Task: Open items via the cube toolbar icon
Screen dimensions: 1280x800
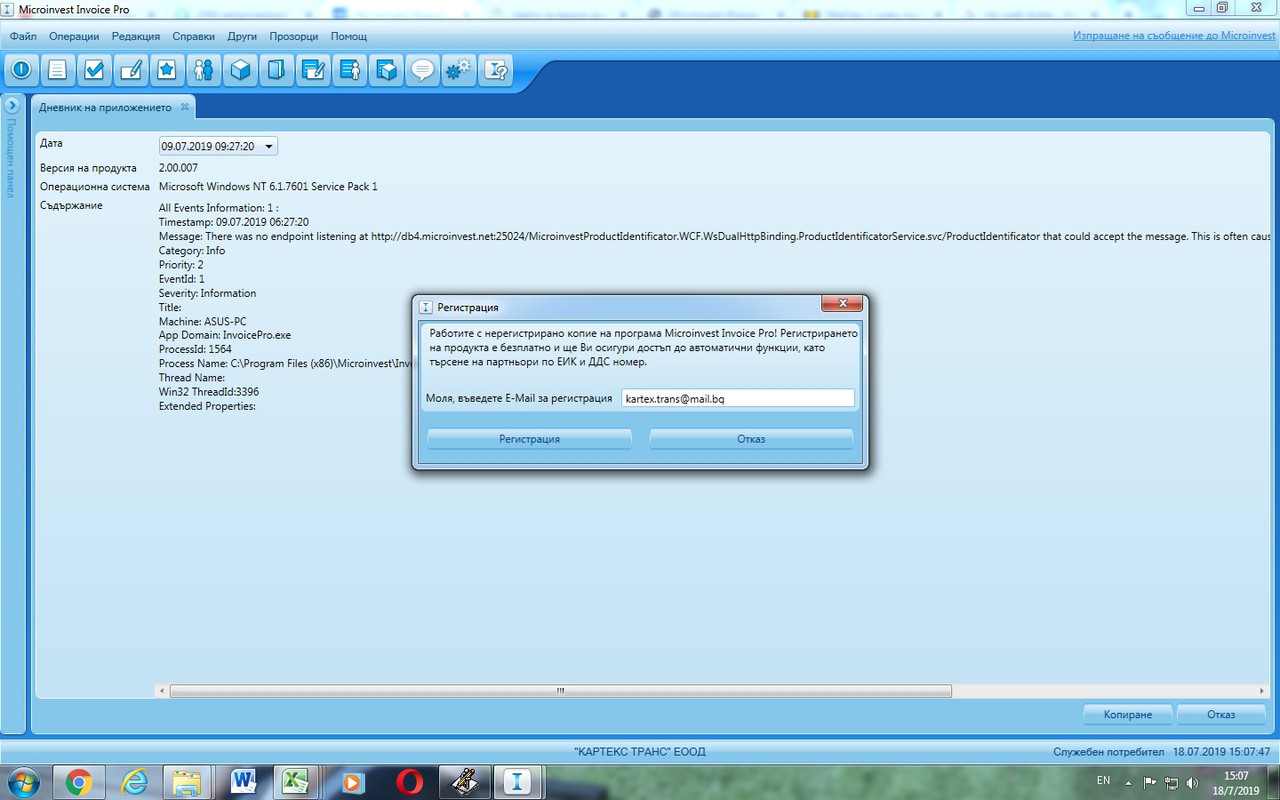Action: pos(240,70)
